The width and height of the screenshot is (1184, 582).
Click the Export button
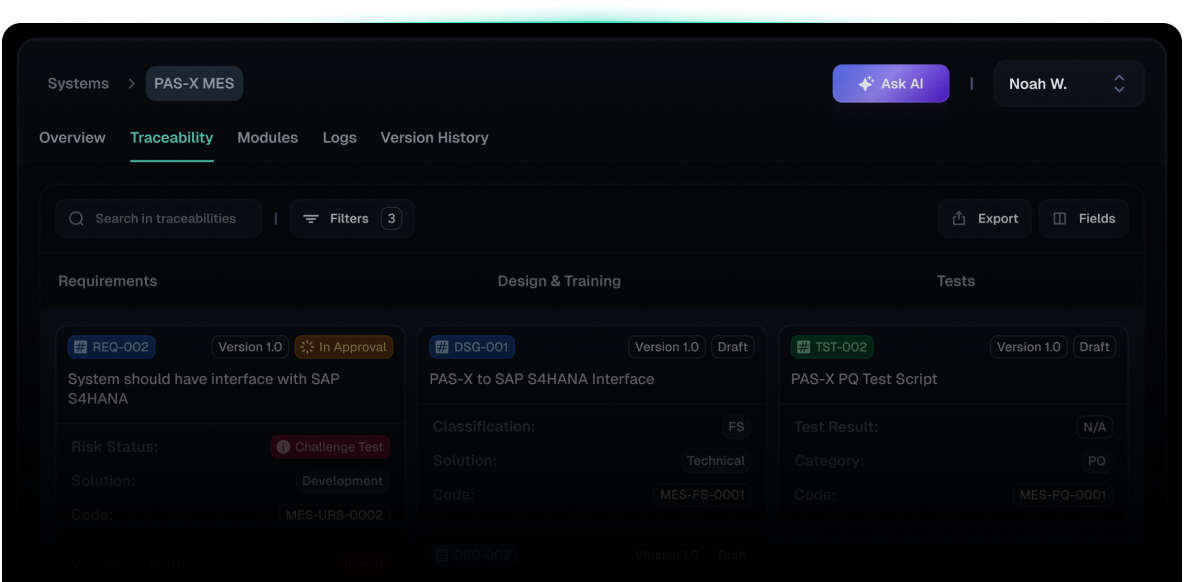985,218
